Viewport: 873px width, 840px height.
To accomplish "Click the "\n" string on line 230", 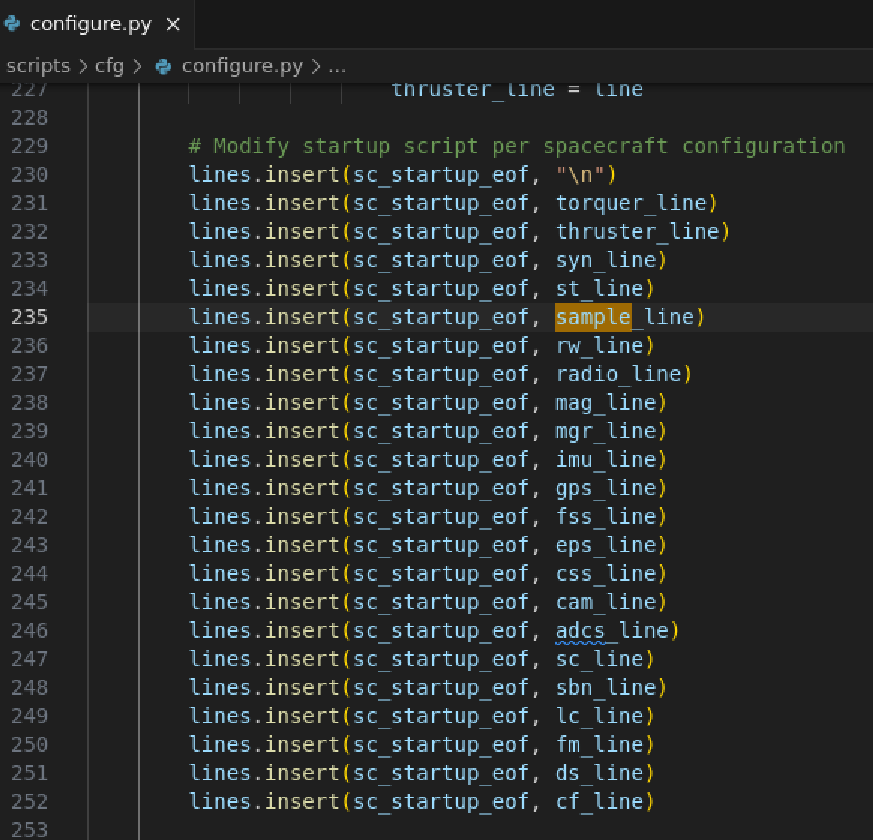I will (580, 175).
